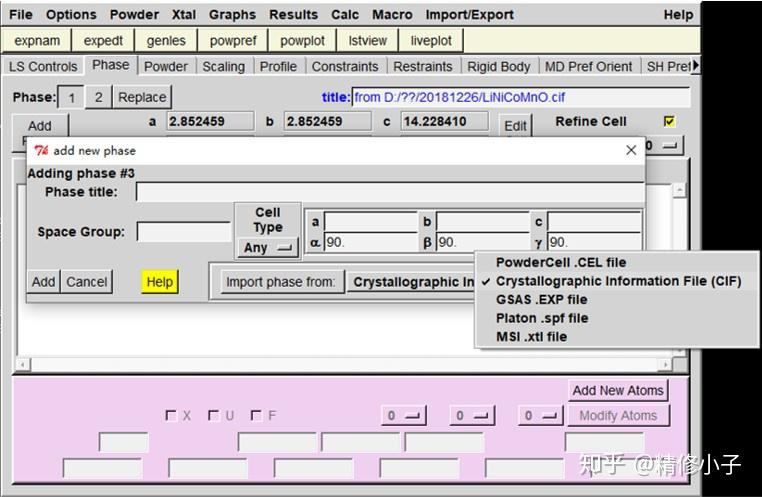Open the Cell Type Any dropdown

[268, 248]
